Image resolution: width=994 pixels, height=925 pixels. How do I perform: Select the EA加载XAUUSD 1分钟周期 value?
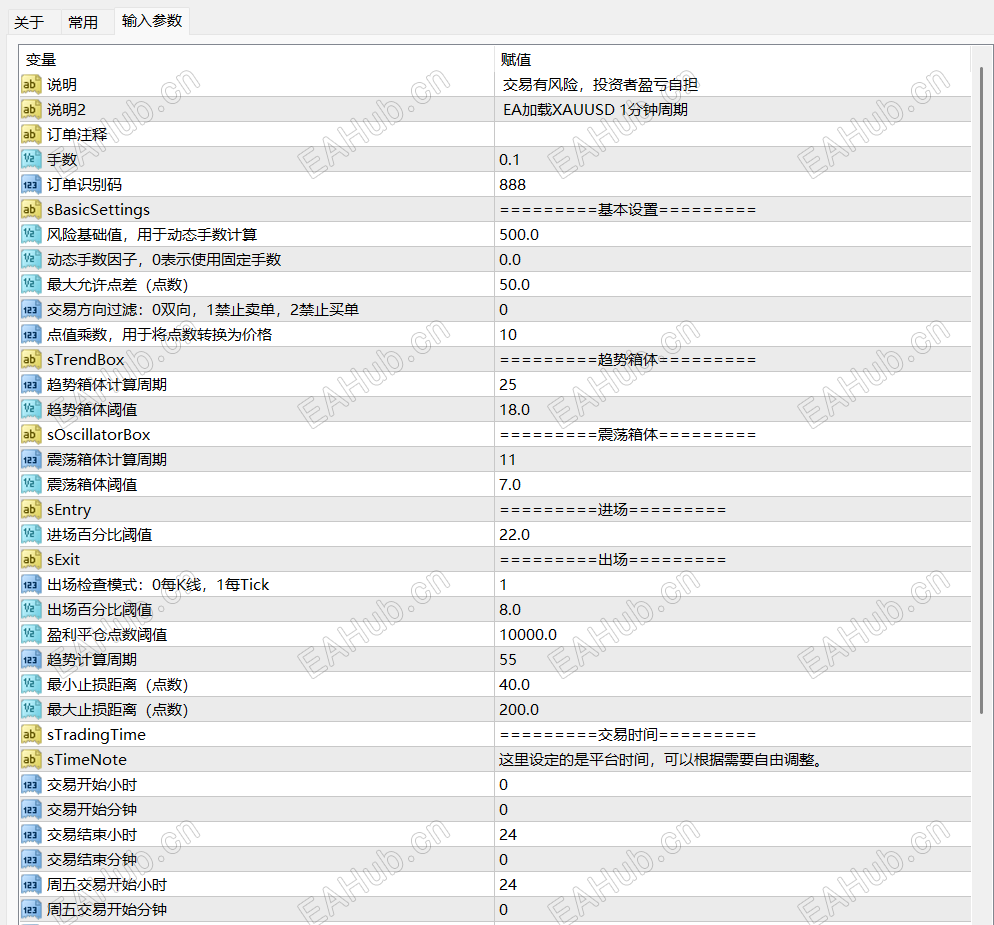click(595, 110)
